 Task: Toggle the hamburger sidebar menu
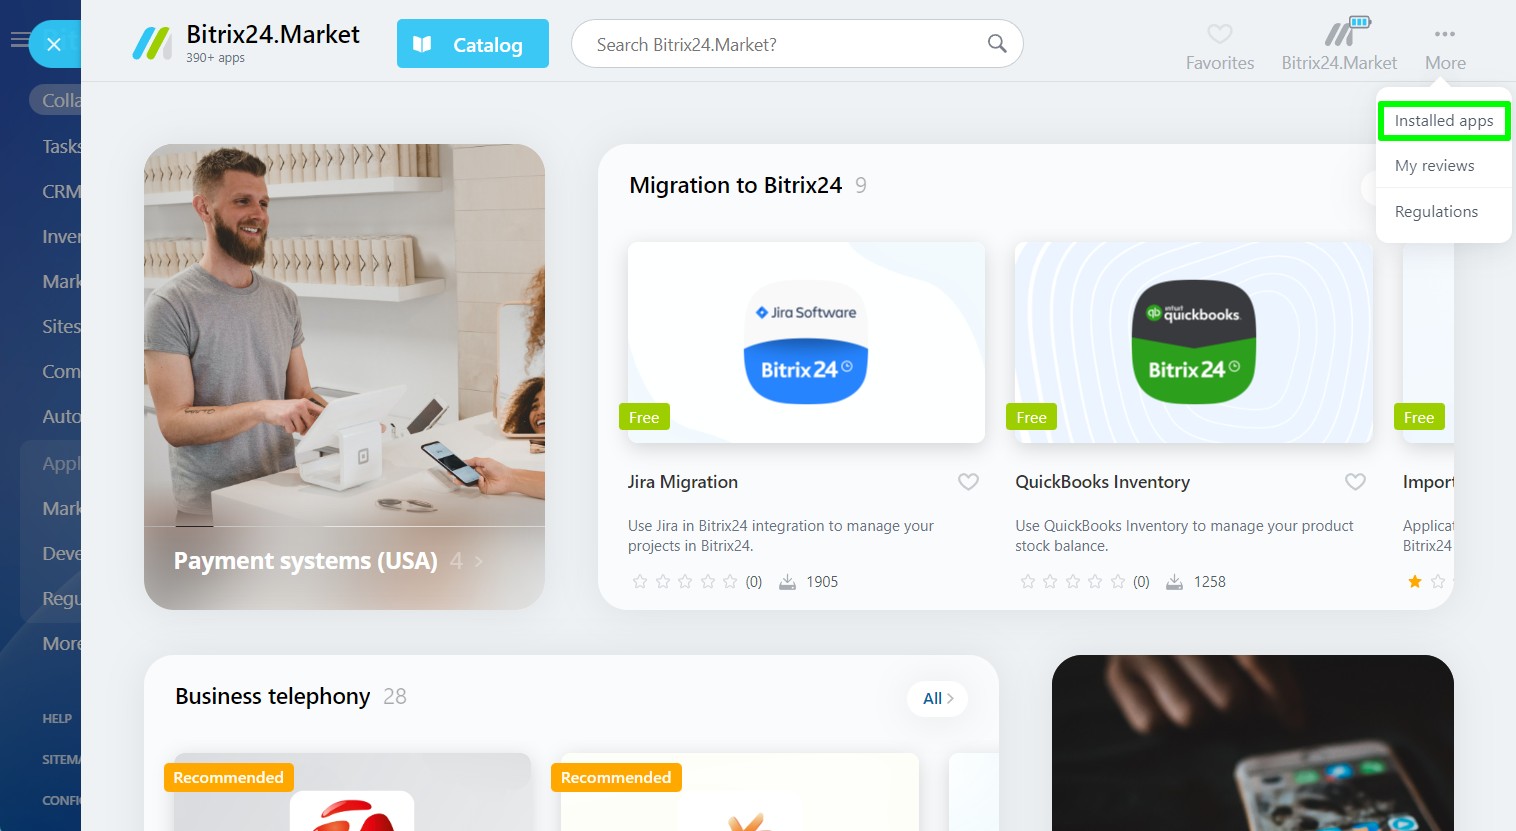[19, 40]
